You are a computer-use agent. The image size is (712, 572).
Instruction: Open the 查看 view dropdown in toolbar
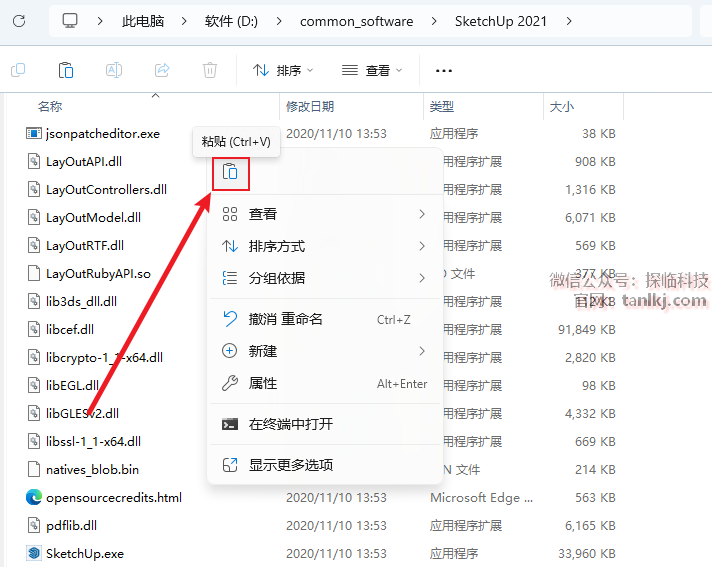(372, 70)
